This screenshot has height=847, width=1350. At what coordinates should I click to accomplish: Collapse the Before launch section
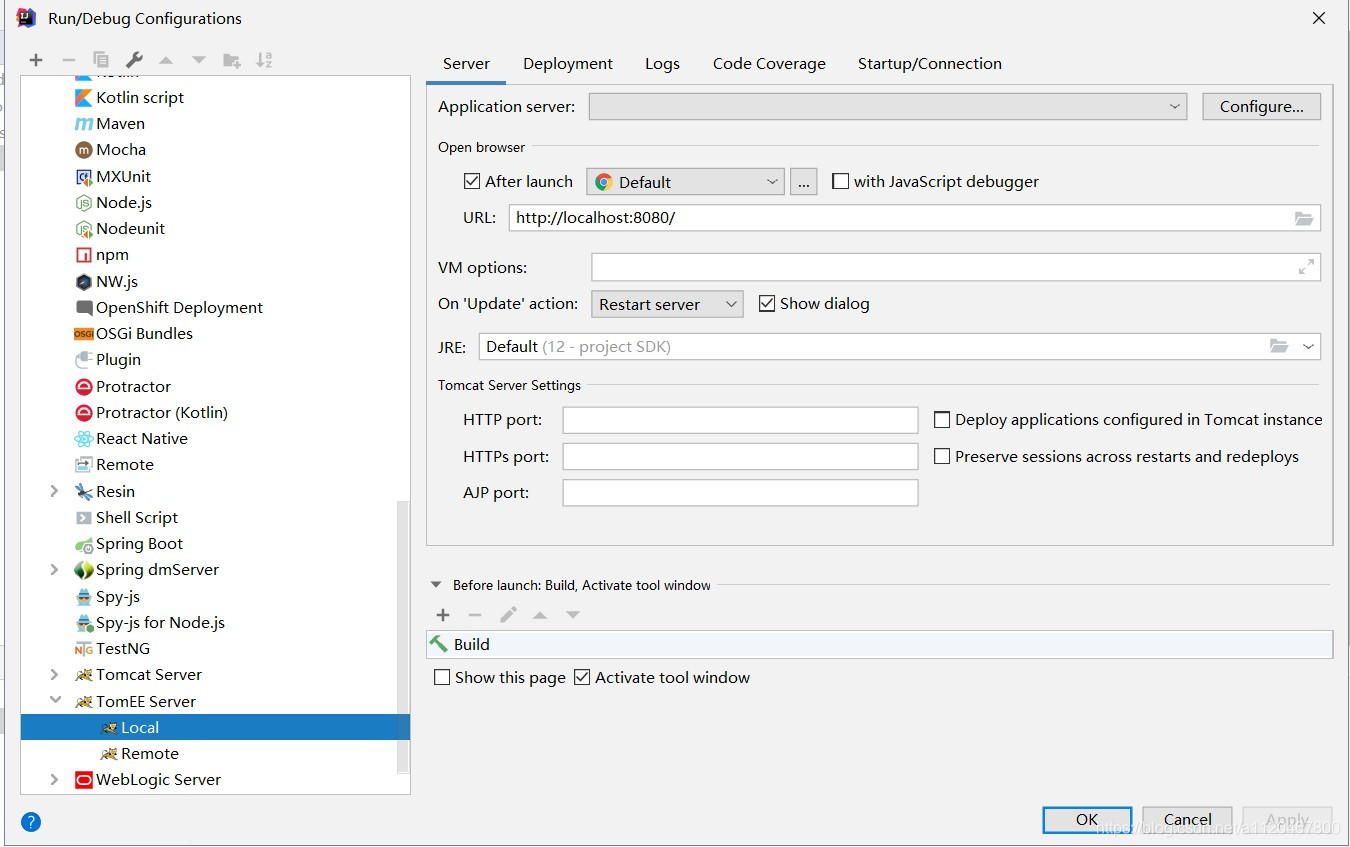pos(436,585)
